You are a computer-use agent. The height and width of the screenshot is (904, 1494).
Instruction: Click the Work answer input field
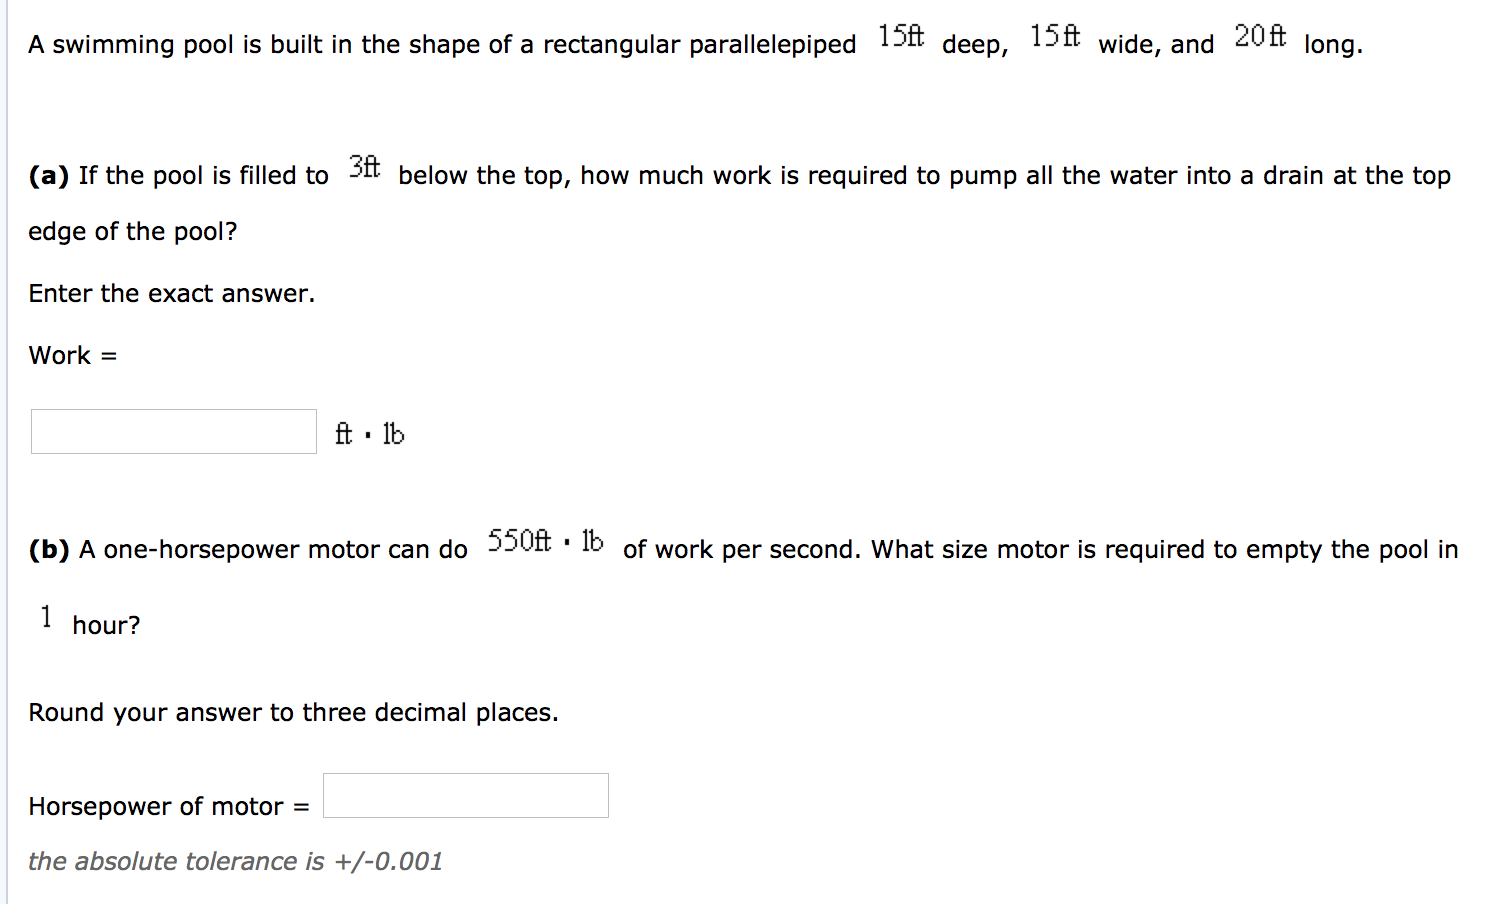click(172, 431)
